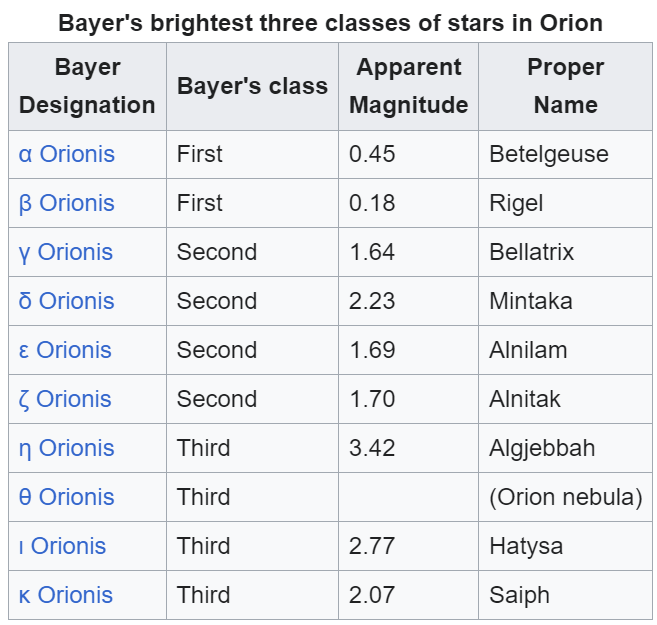
Task: Open the β Orionis link
Action: tap(67, 203)
